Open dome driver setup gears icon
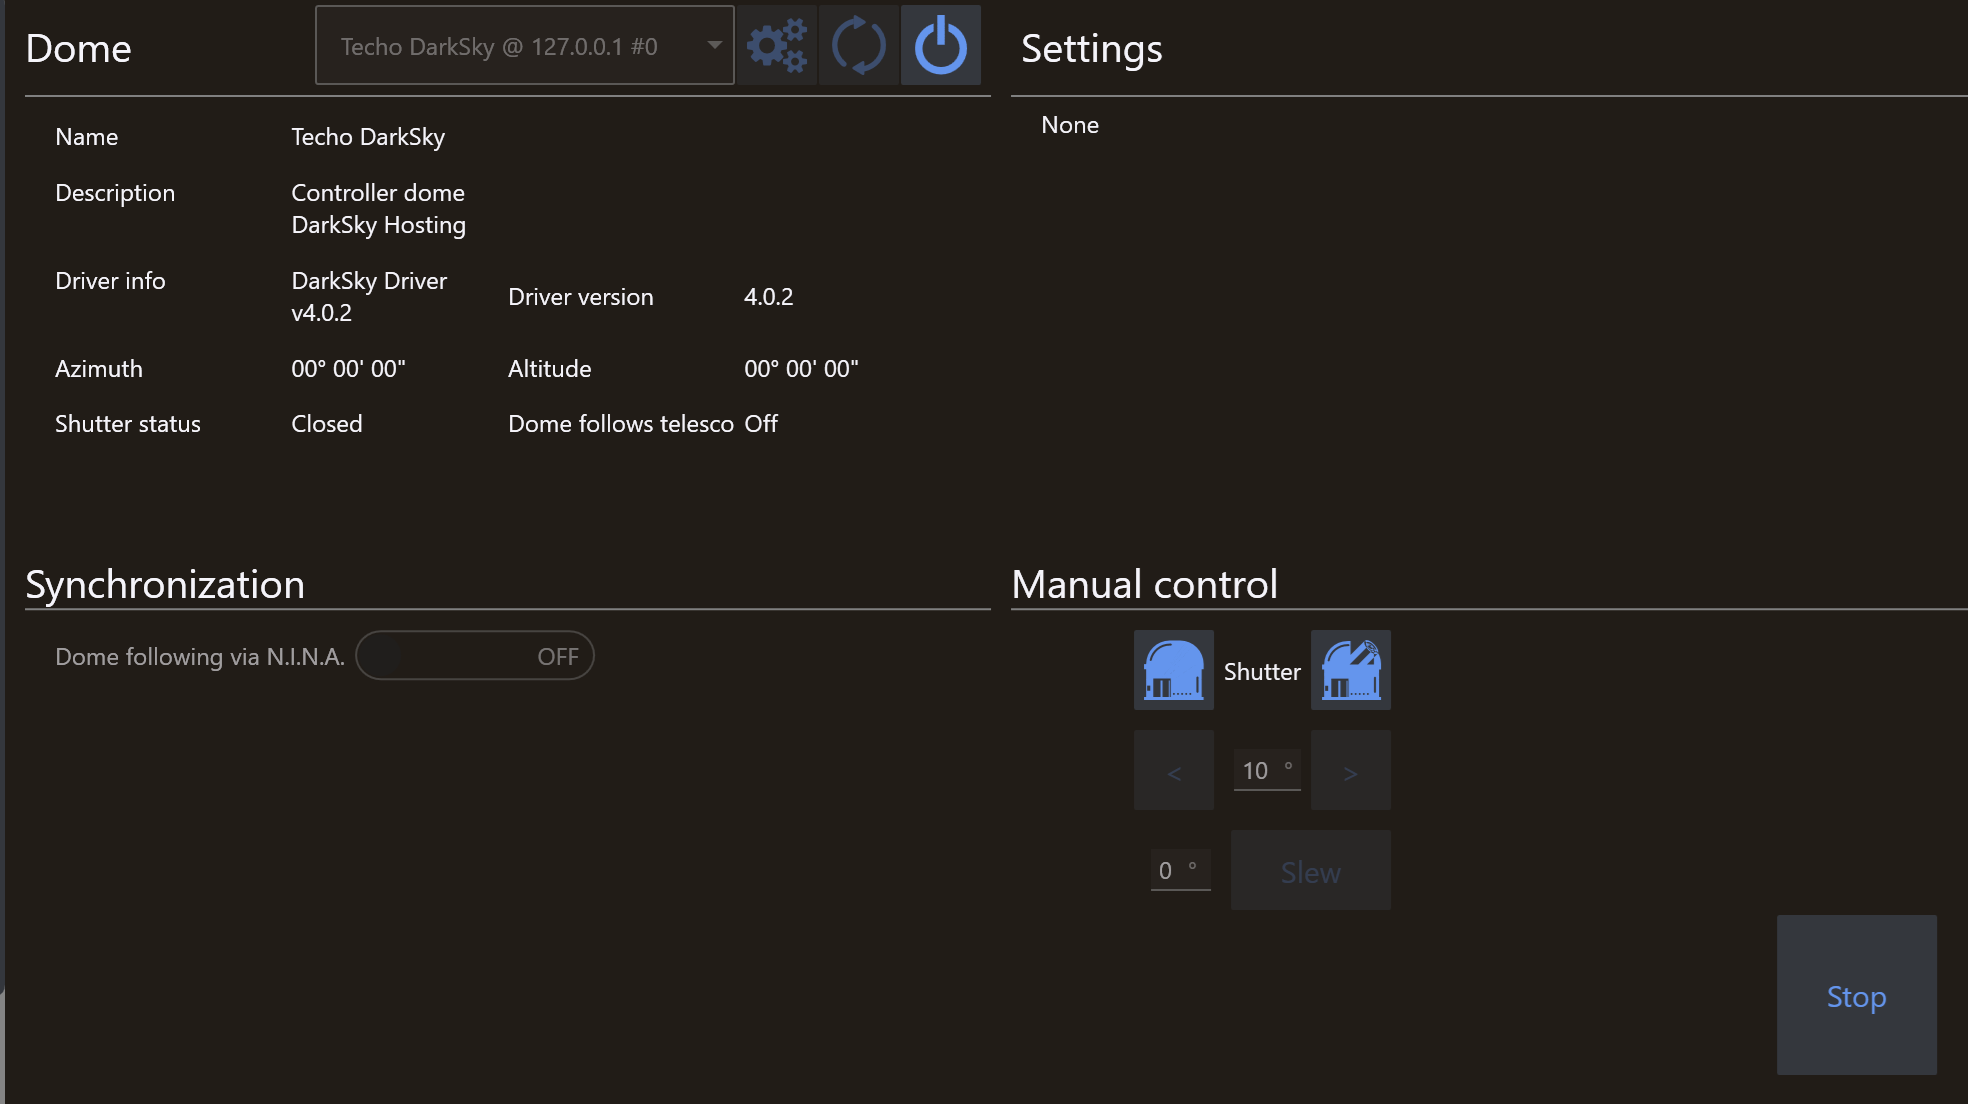This screenshot has width=1968, height=1104. coord(777,45)
